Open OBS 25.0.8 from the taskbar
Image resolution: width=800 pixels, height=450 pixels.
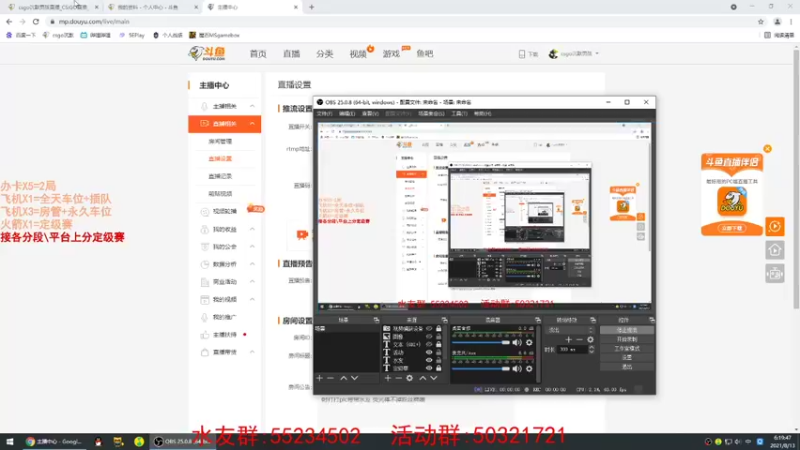click(183, 442)
